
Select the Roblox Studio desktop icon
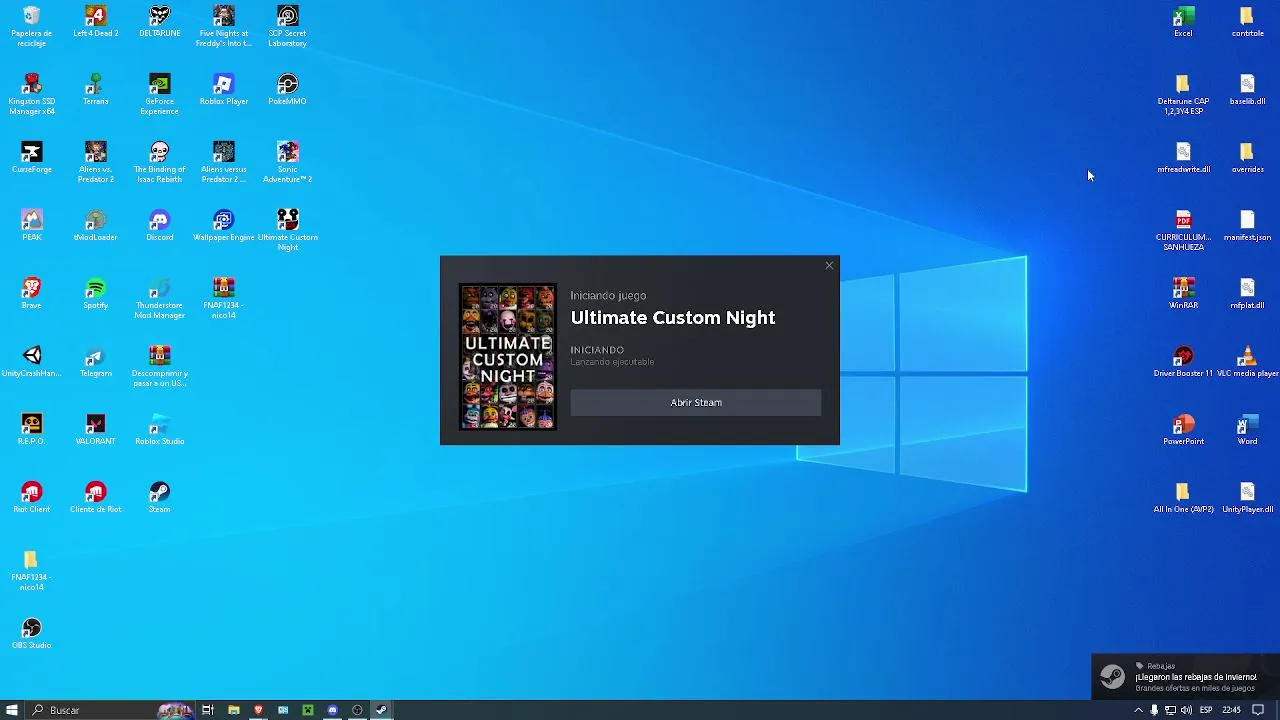(x=160, y=430)
